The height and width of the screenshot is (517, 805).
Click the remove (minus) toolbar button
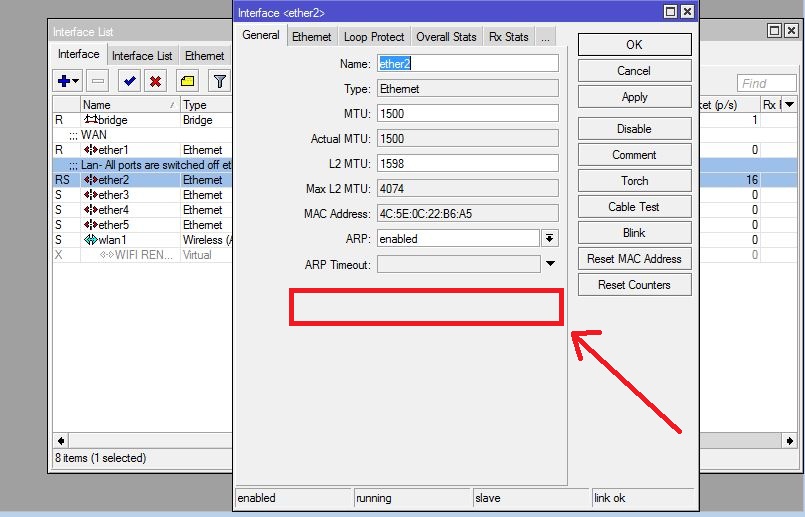[x=98, y=81]
